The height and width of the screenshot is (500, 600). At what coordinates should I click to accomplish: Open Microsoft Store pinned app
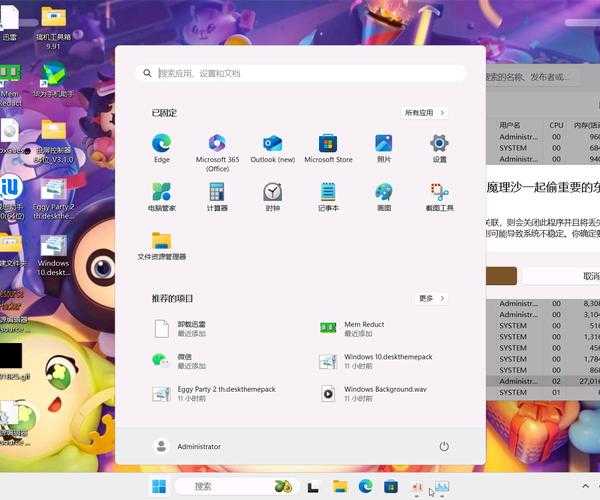click(x=328, y=149)
